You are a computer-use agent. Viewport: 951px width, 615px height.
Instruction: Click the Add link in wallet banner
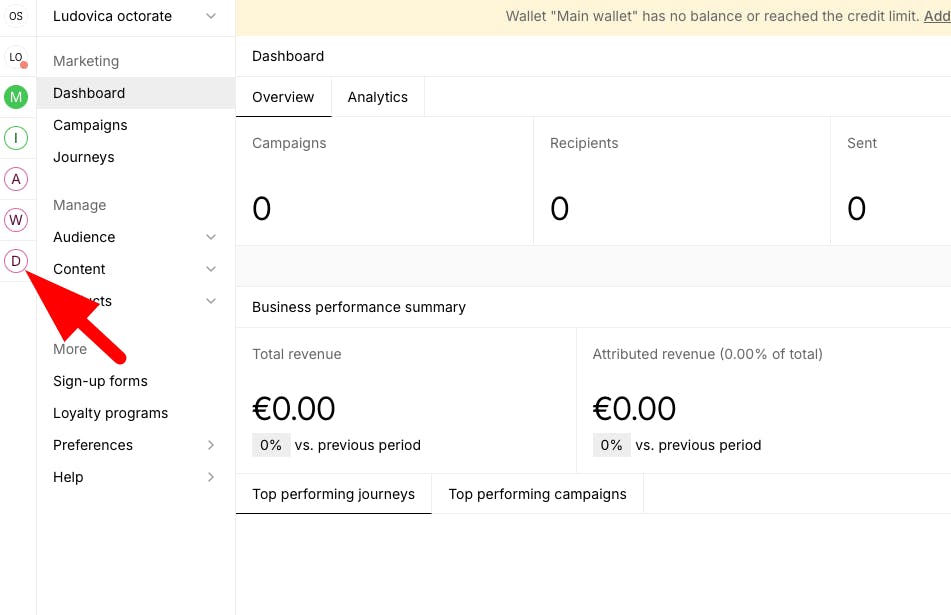coord(937,16)
